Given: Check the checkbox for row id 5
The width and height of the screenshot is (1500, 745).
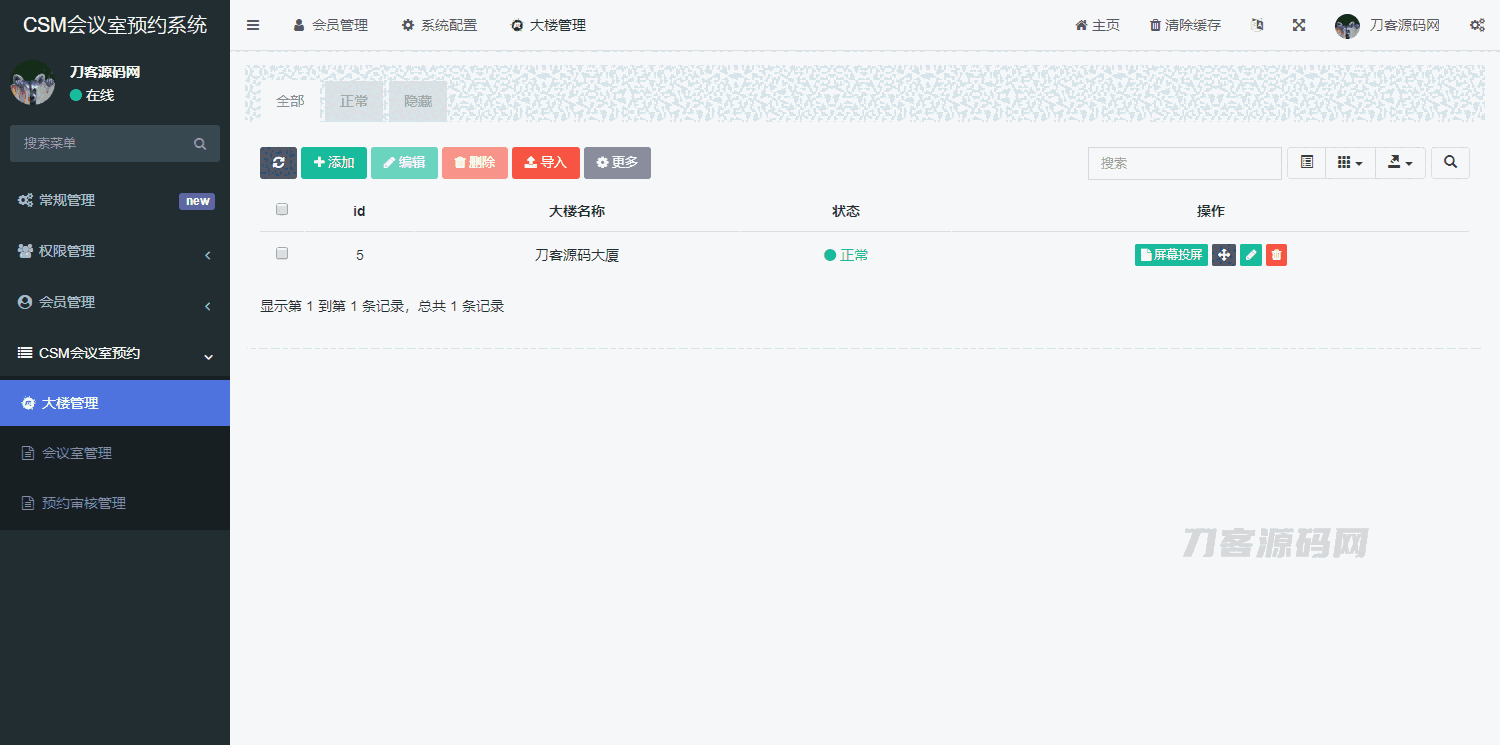Looking at the screenshot, I should tap(282, 254).
